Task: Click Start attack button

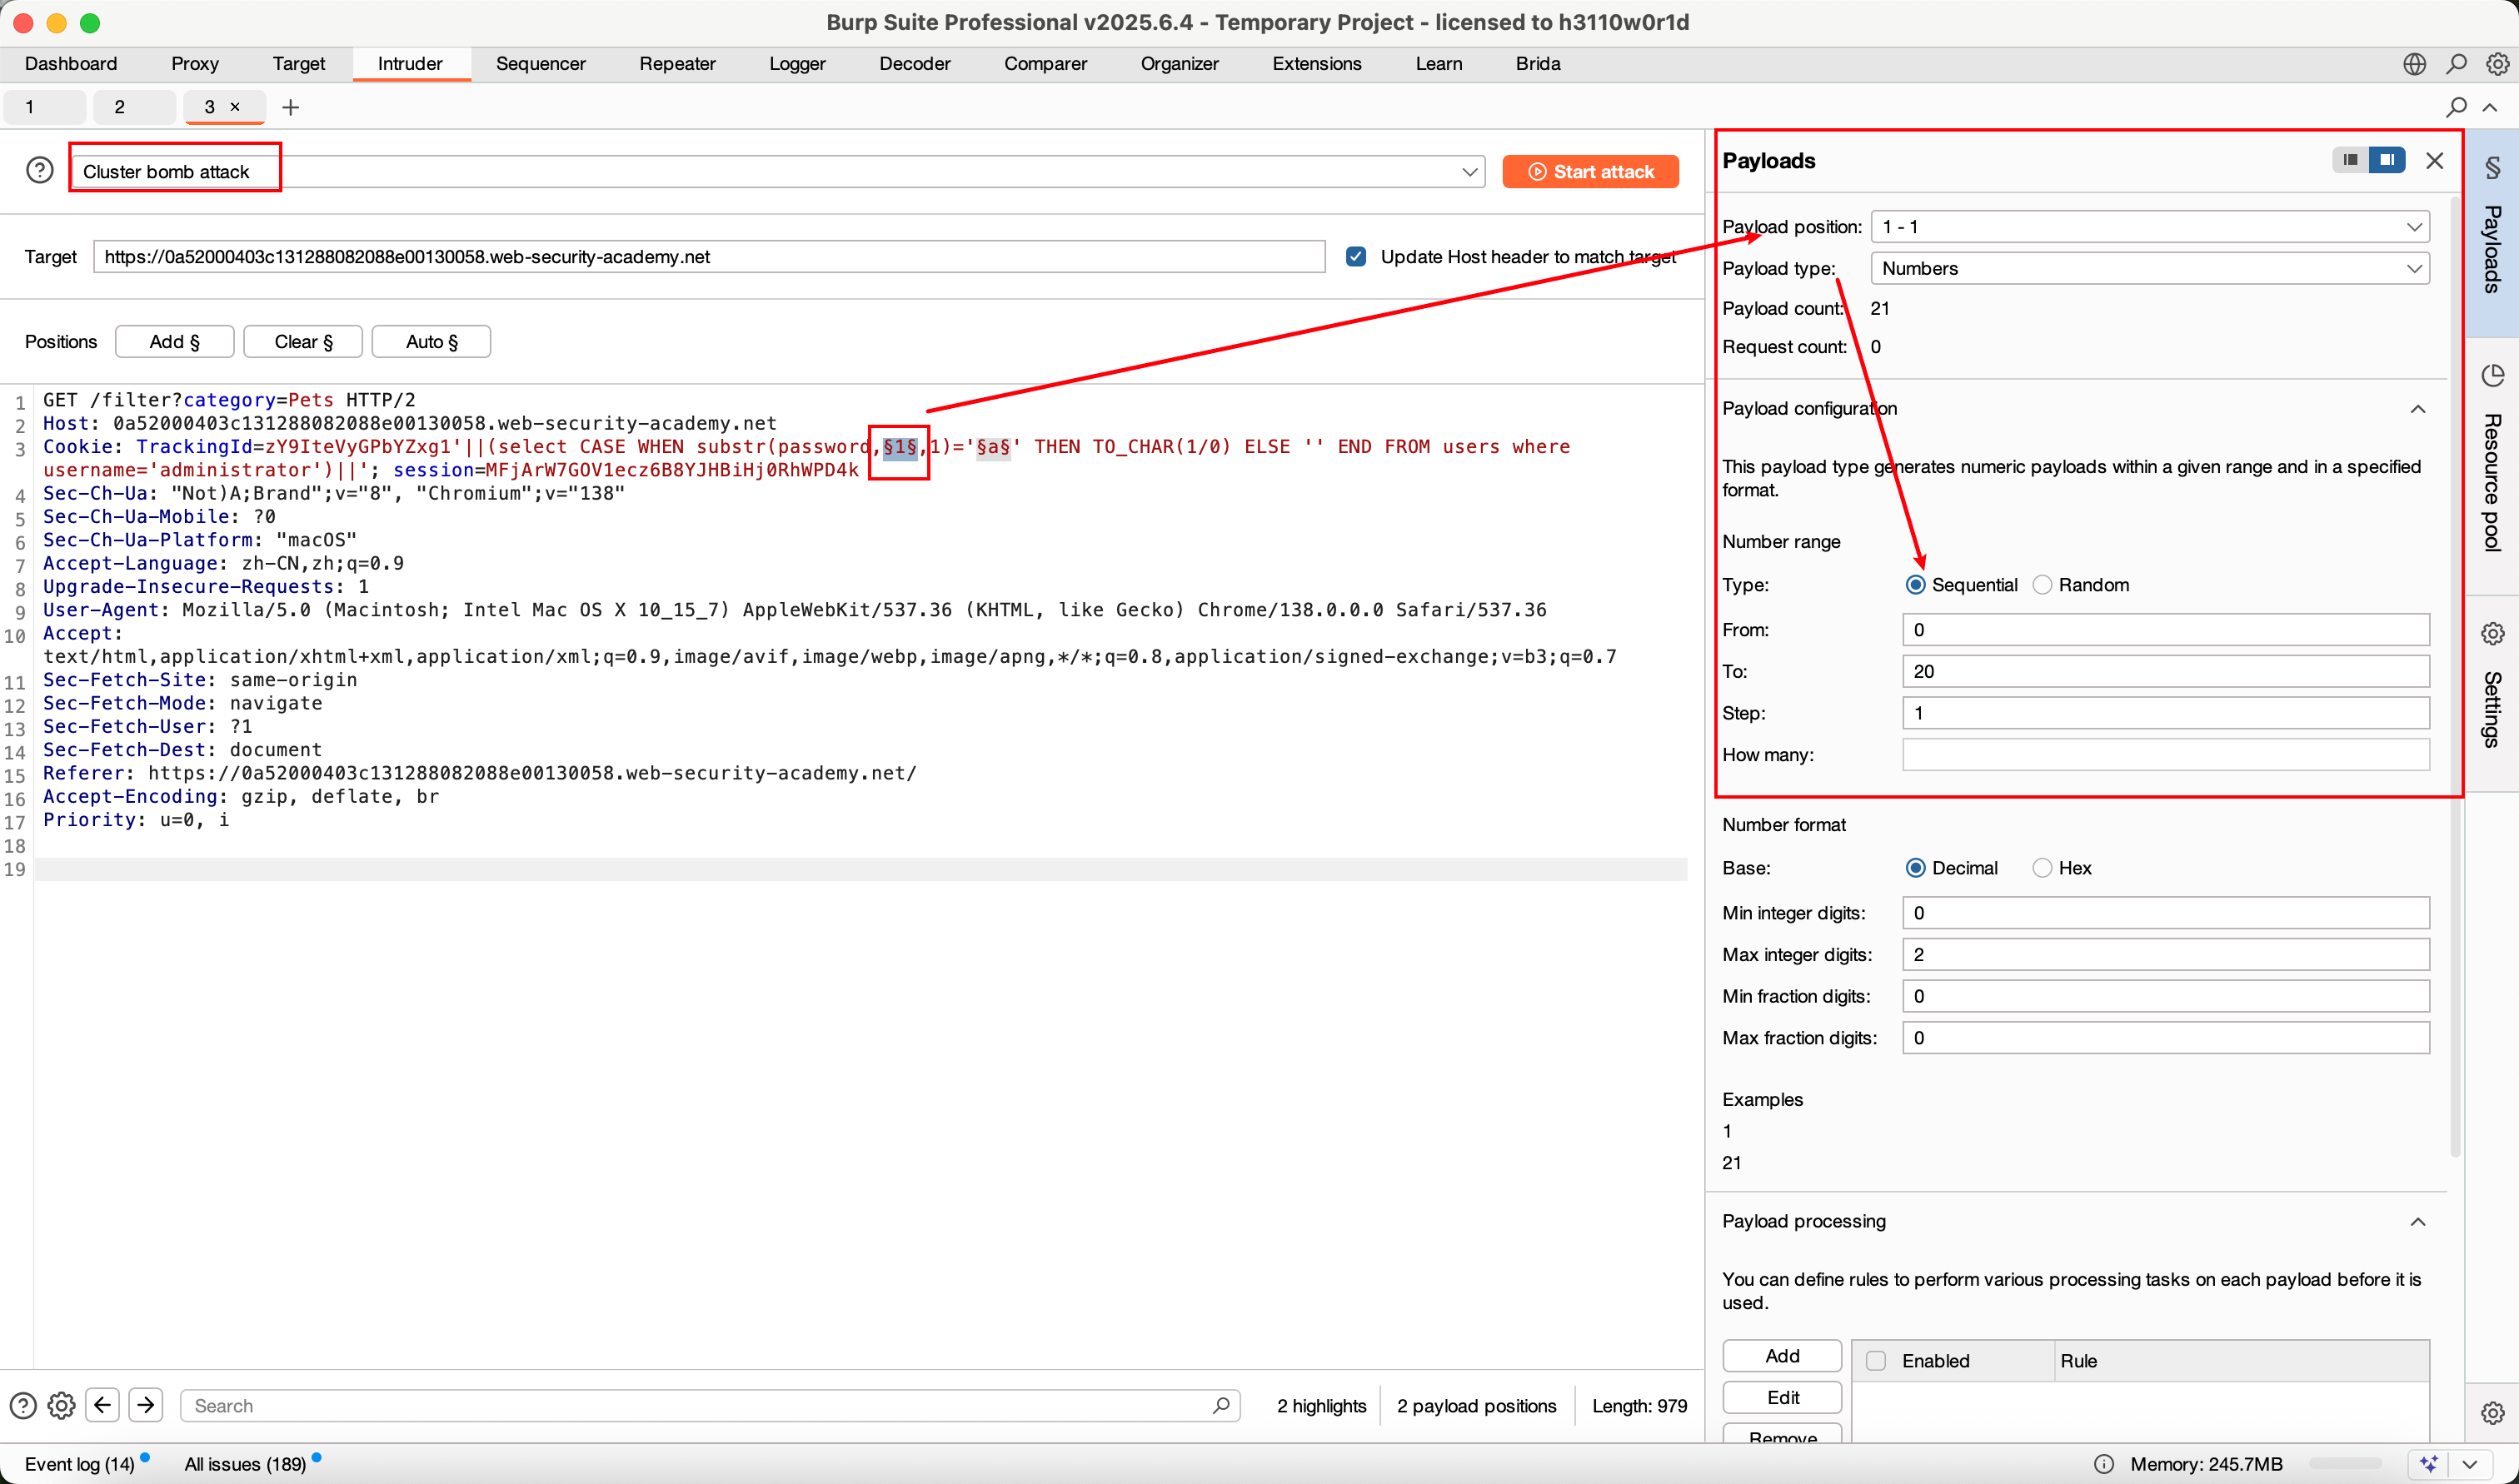Action: pyautogui.click(x=1590, y=171)
